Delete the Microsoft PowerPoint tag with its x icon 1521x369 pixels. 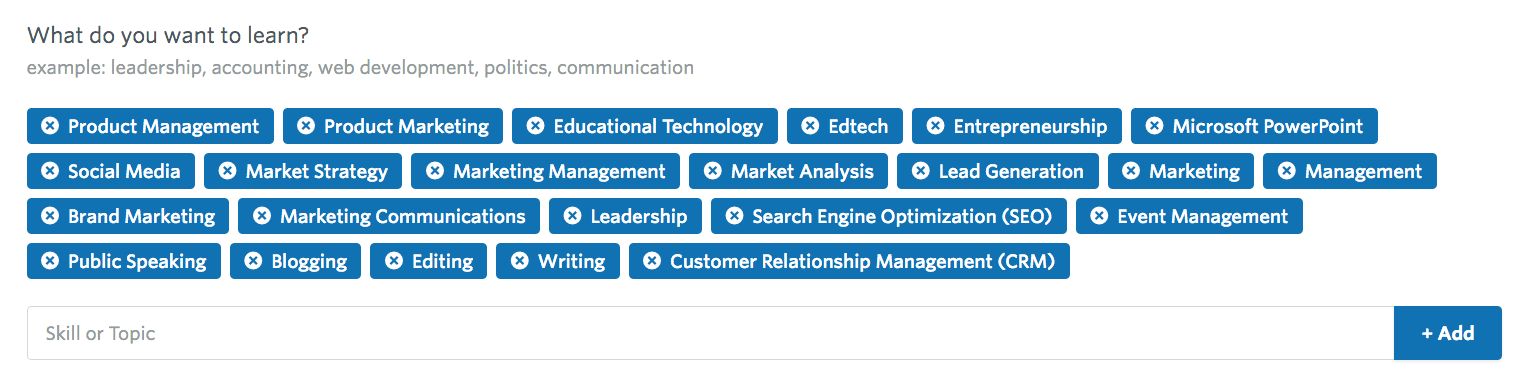click(x=1154, y=126)
